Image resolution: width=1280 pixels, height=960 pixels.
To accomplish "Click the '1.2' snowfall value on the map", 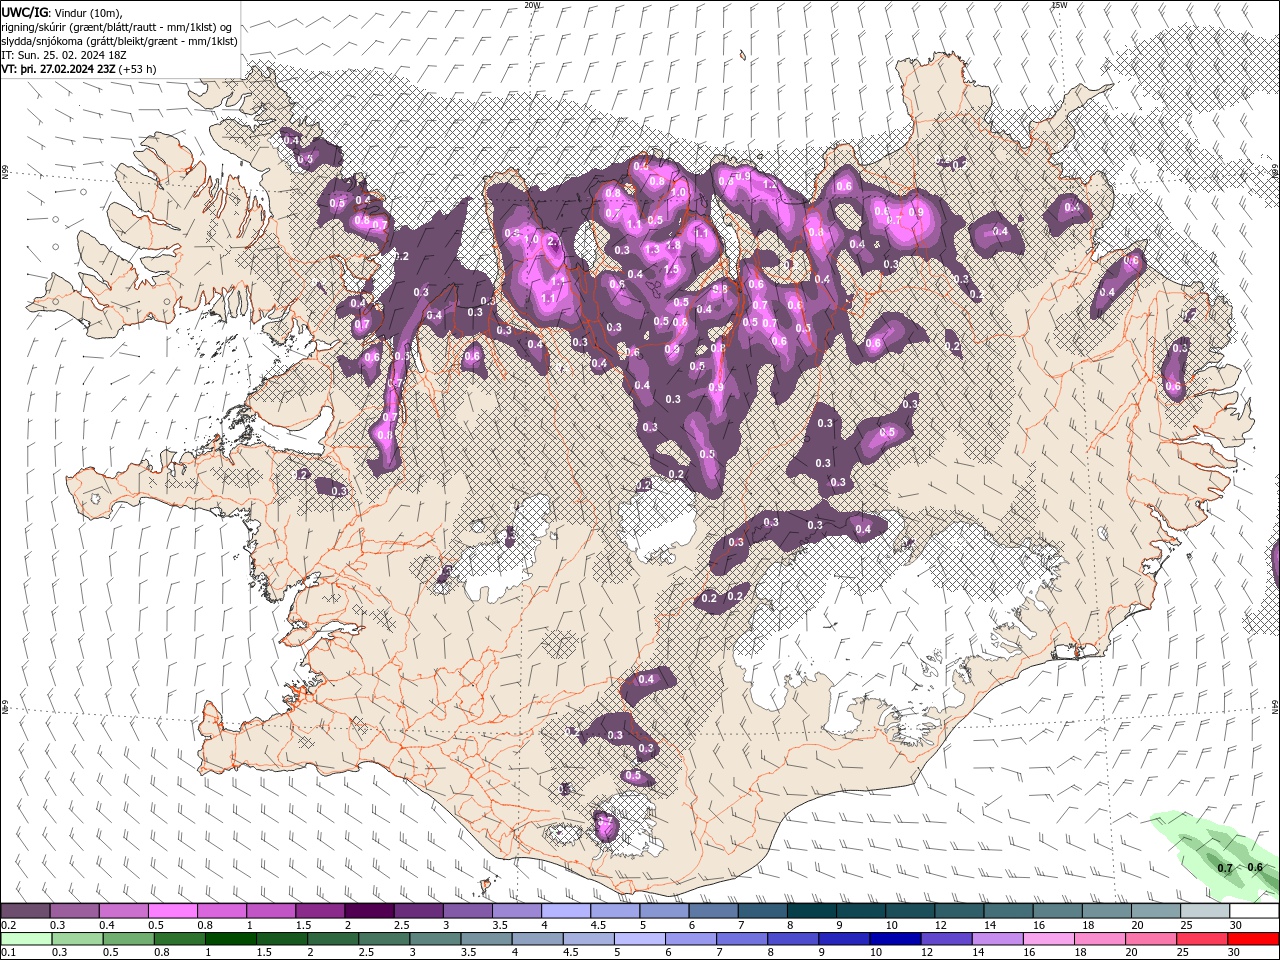I will 770,185.
